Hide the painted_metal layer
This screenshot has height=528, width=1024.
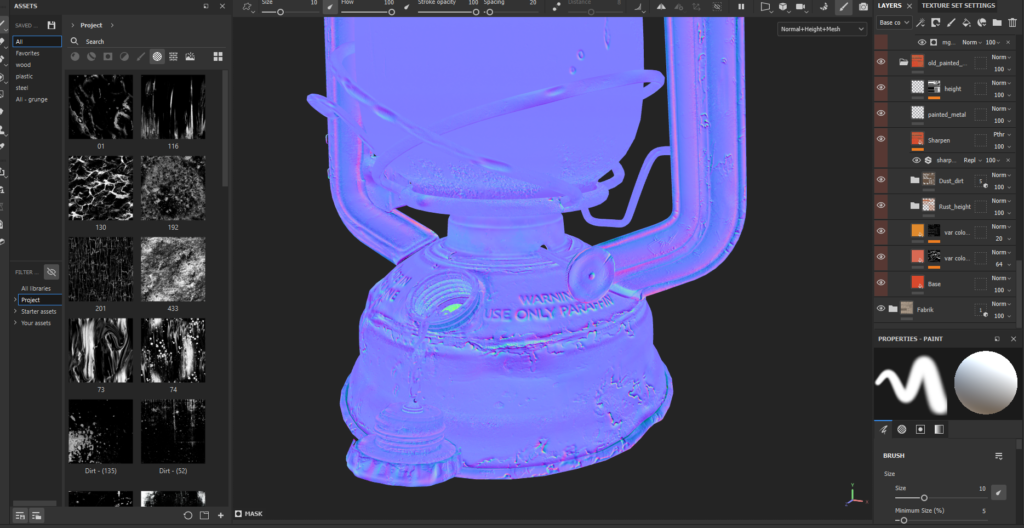coord(881,113)
